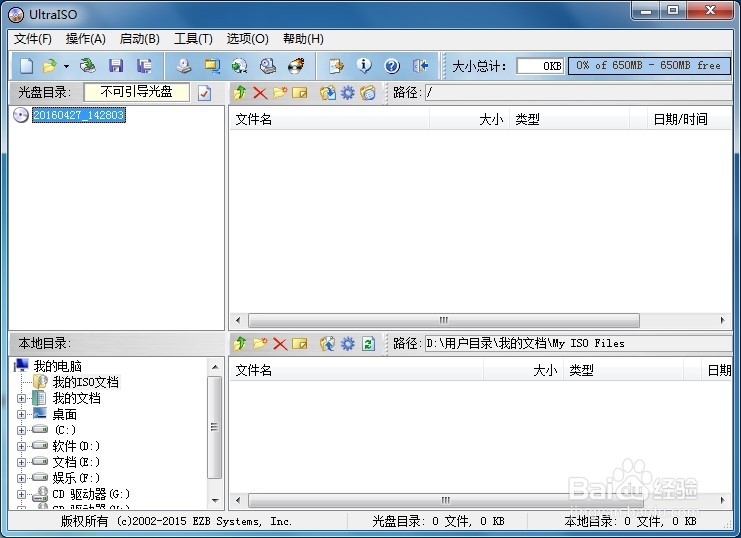Click the Rename icon in local pane toolbar
Screen dimensions: 741x538
[x=300, y=344]
